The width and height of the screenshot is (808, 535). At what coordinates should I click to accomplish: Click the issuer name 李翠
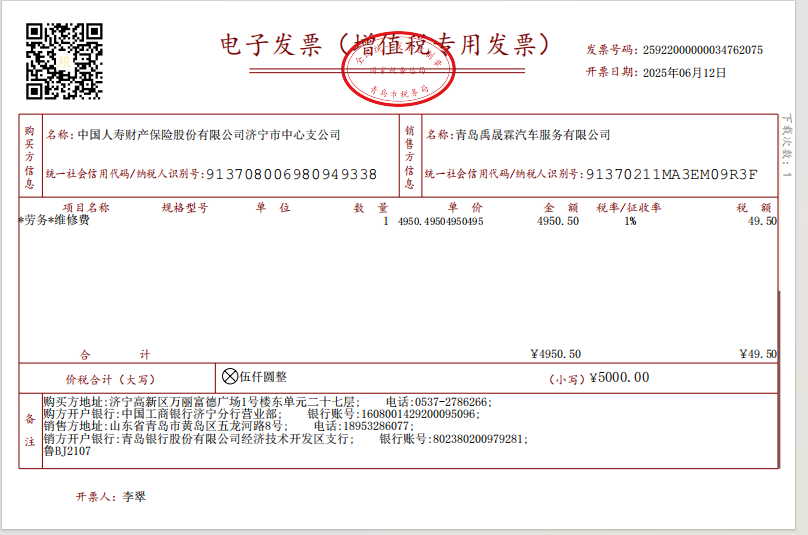134,496
